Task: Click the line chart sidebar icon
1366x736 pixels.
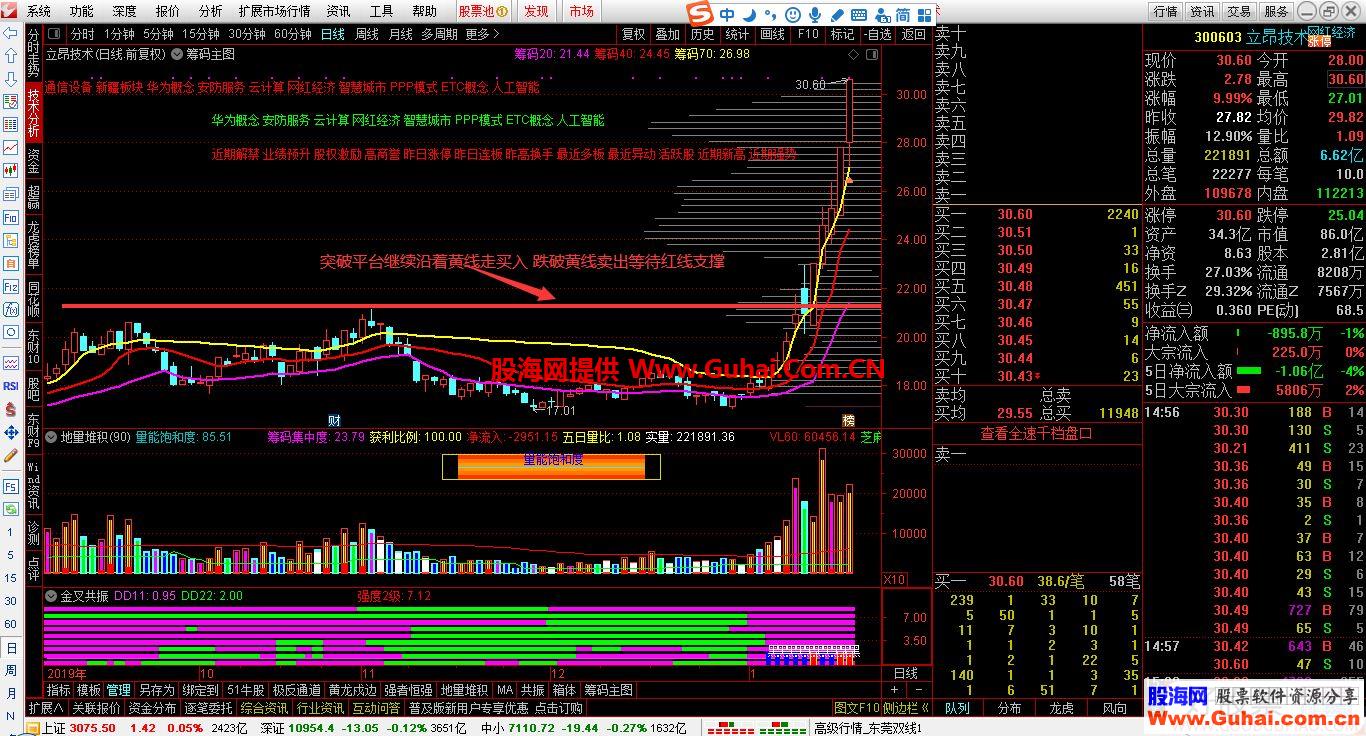Action: pos(10,147)
